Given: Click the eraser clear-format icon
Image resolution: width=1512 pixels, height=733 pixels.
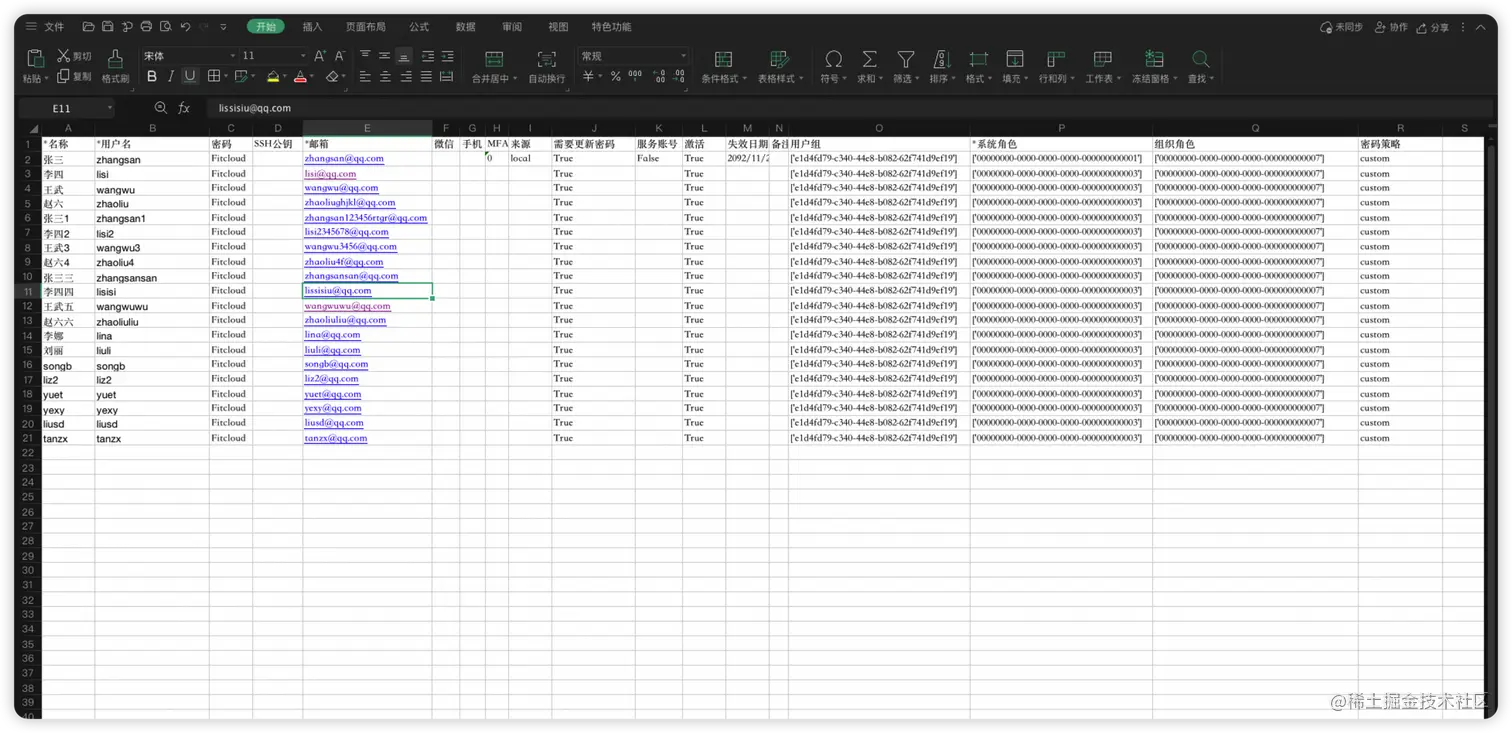Looking at the screenshot, I should pos(332,76).
